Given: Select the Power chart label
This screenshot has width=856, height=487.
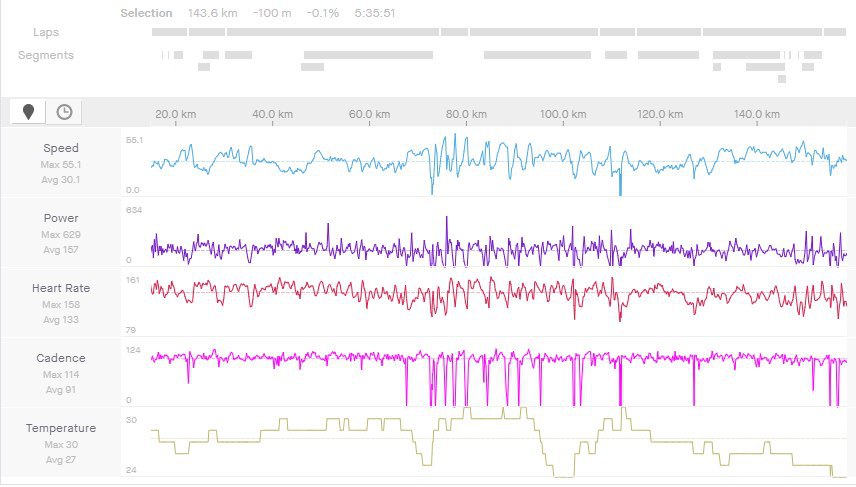Looking at the screenshot, I should (x=61, y=218).
